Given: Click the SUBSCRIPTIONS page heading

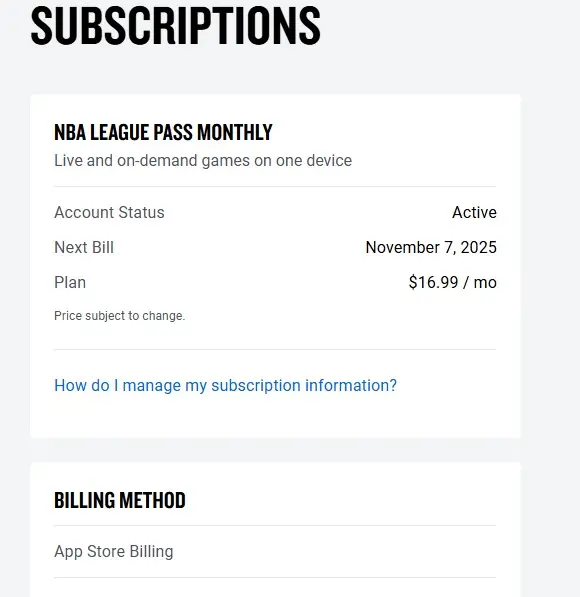Looking at the screenshot, I should coord(176,26).
